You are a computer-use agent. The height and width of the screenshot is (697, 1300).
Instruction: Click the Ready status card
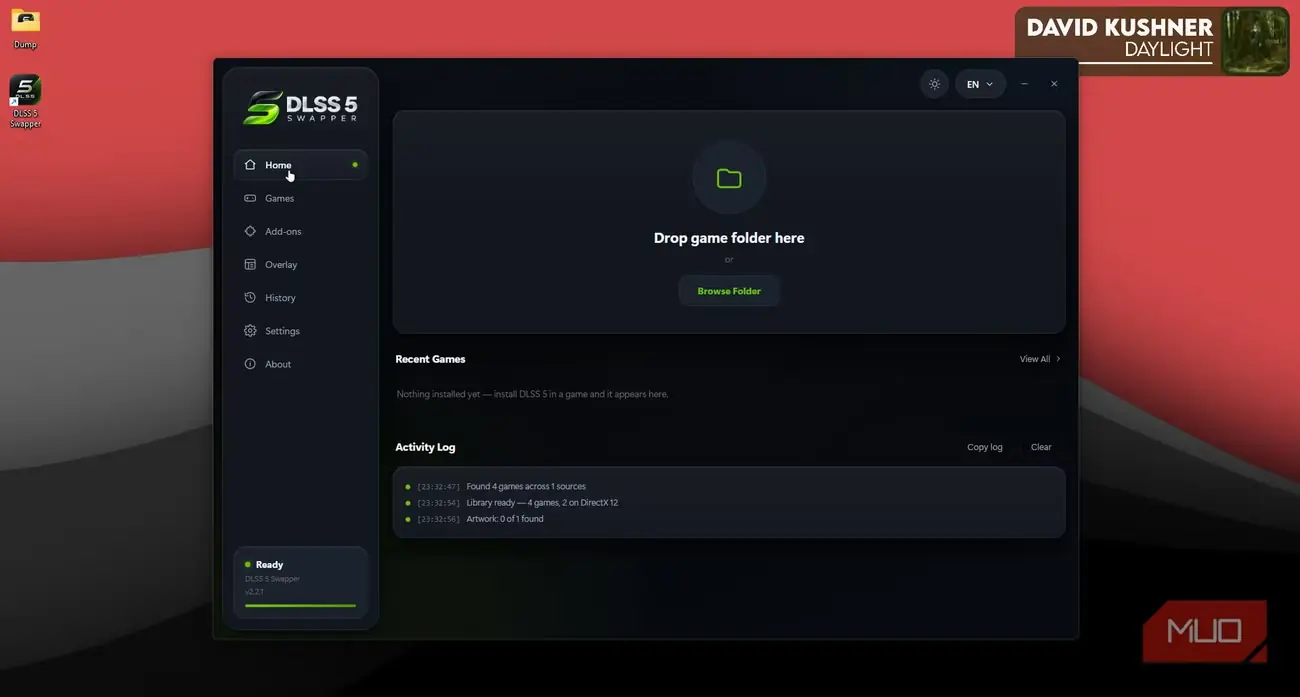(x=300, y=582)
